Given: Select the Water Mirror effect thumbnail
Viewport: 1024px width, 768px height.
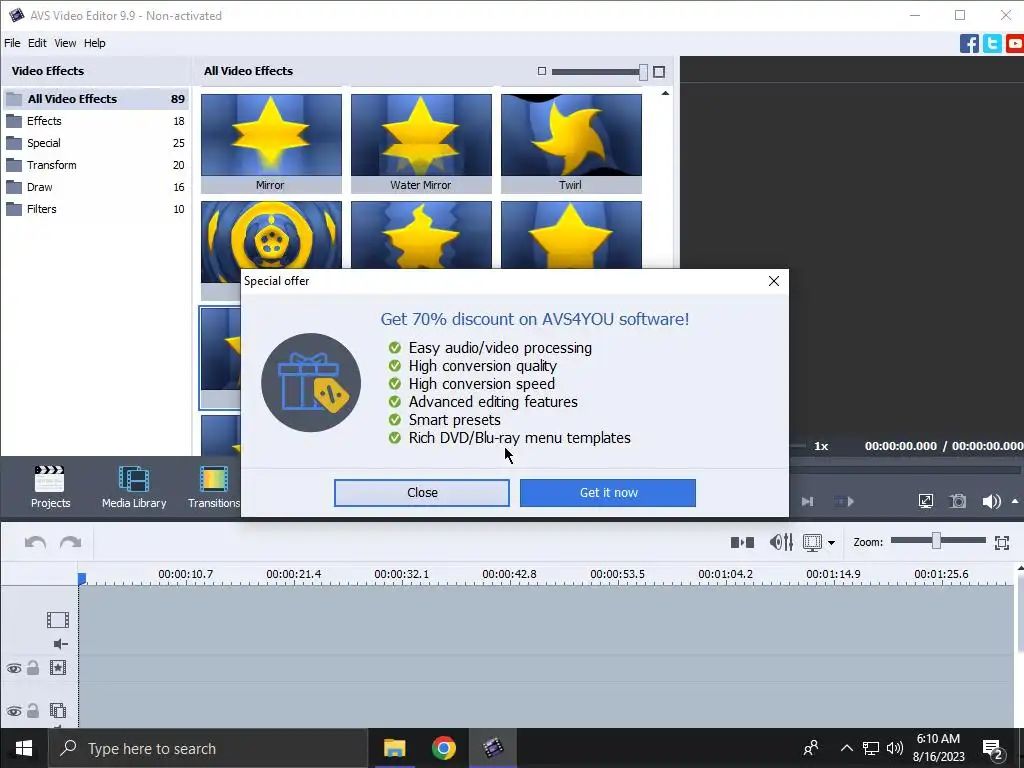Looking at the screenshot, I should [421, 143].
